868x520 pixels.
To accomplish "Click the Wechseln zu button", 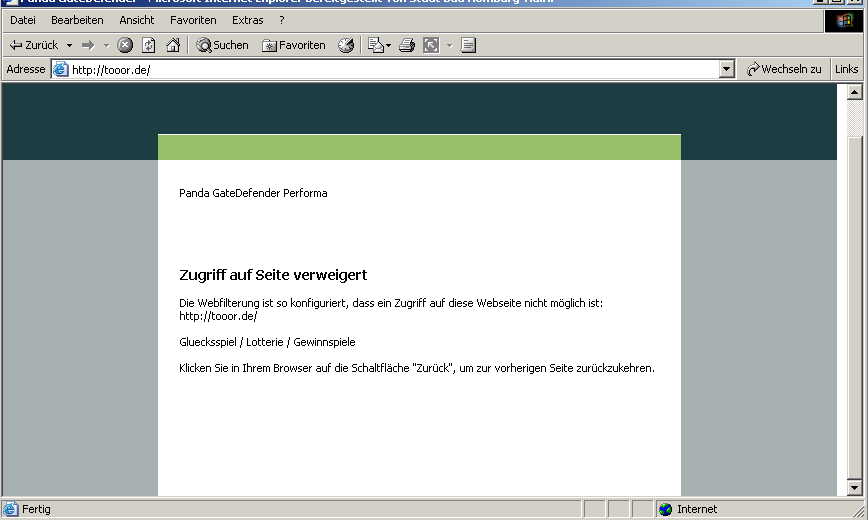I will pos(784,69).
